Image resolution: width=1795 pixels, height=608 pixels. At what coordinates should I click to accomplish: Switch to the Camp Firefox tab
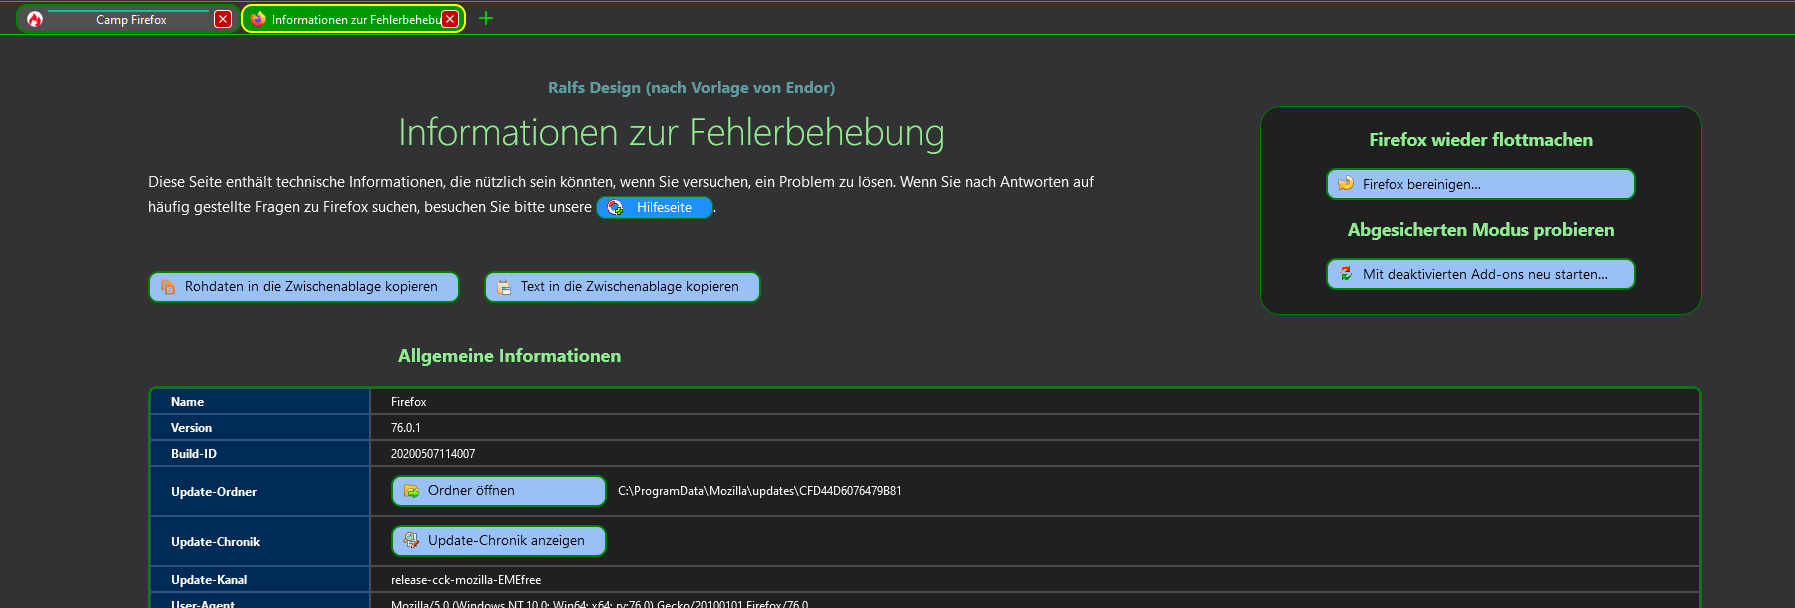point(130,20)
